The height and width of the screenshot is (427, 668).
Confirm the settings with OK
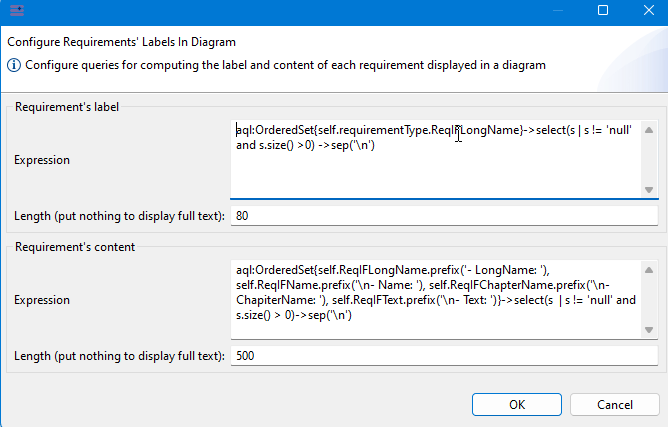(516, 405)
